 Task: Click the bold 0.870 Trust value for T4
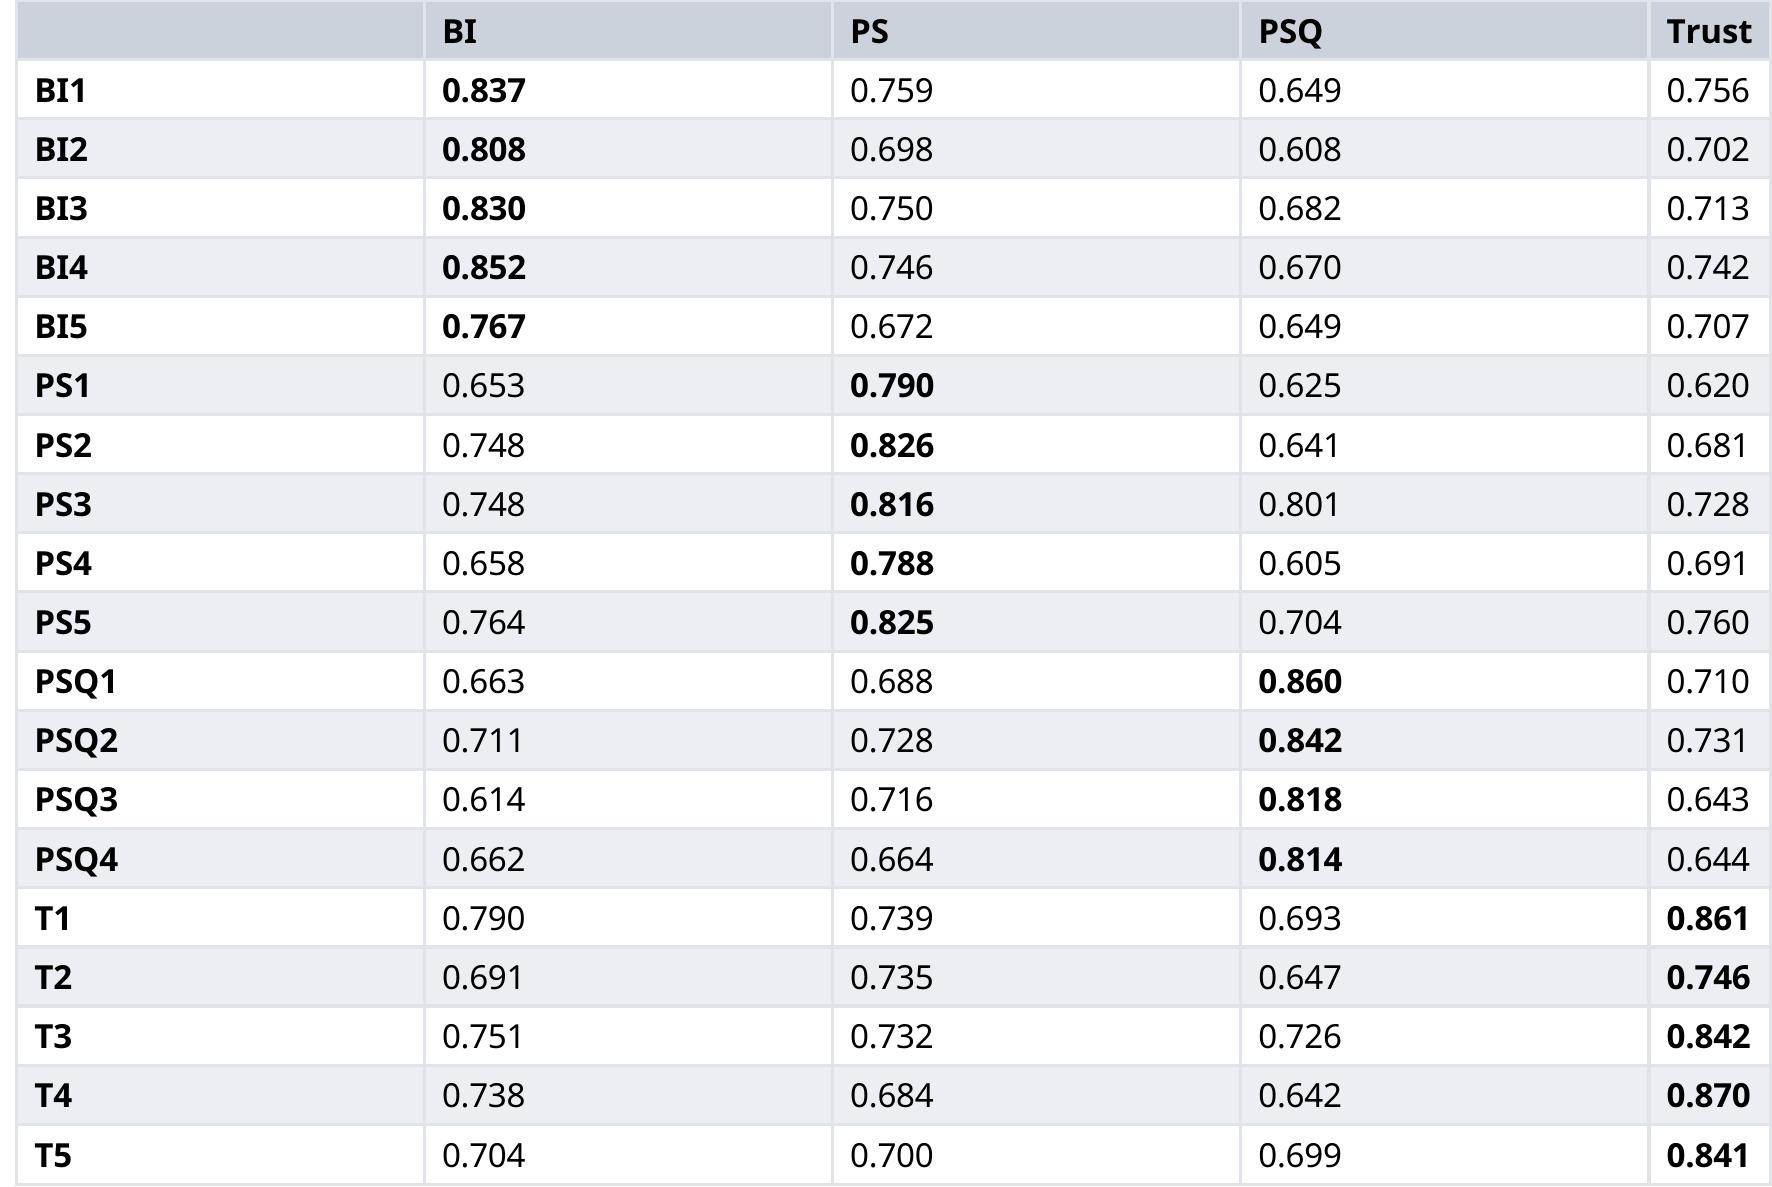[x=1708, y=1096]
